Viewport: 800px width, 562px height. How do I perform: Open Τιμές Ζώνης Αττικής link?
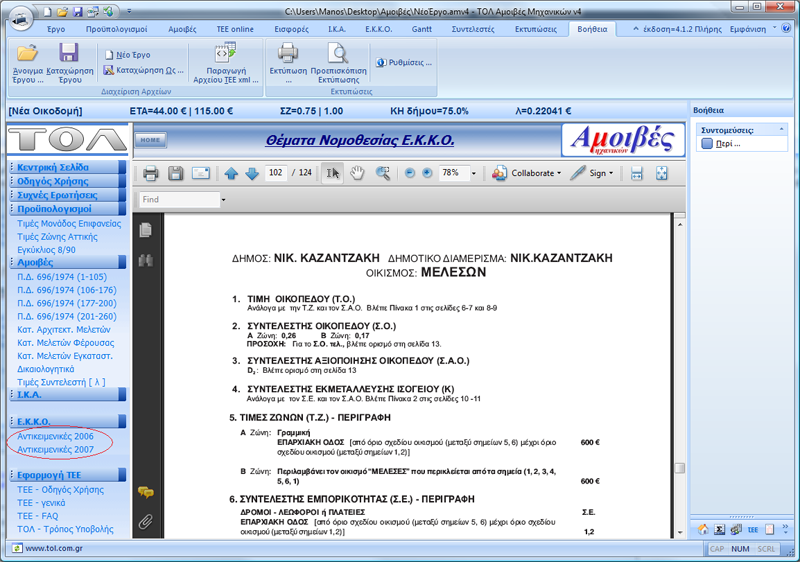(57, 237)
